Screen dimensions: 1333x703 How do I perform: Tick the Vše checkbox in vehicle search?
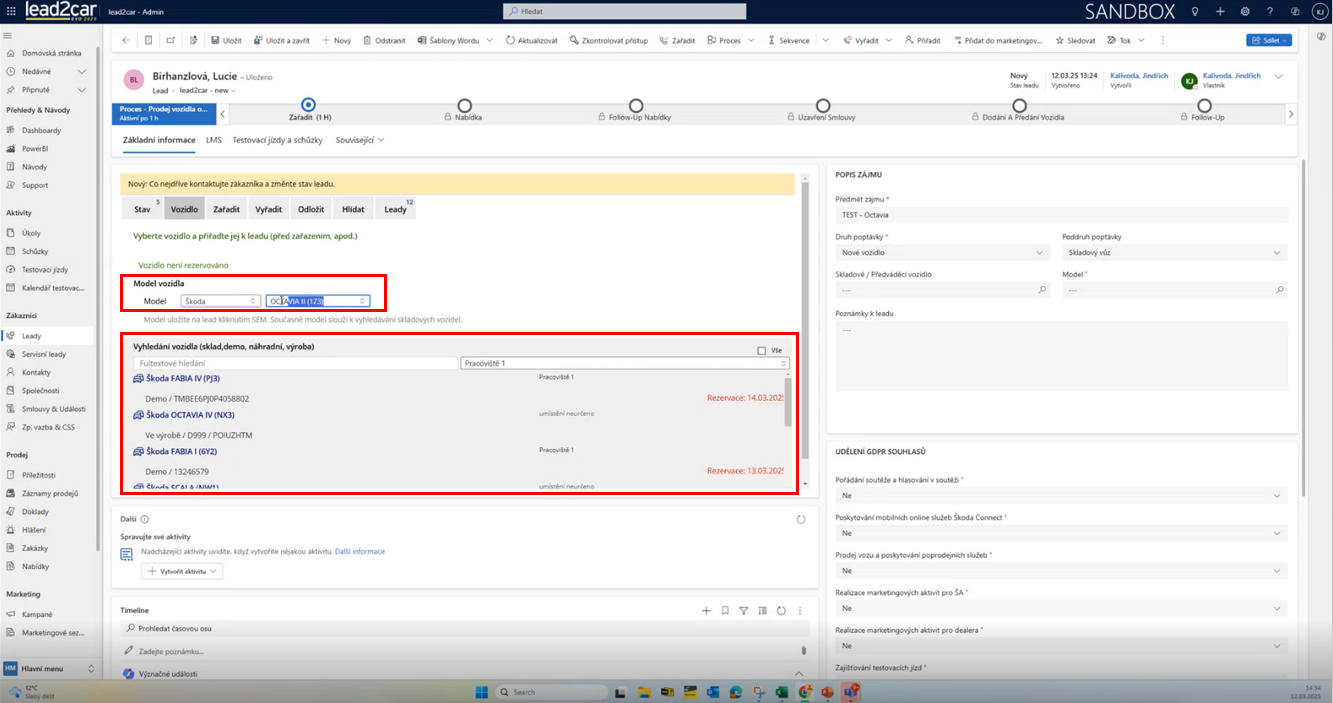click(x=762, y=351)
